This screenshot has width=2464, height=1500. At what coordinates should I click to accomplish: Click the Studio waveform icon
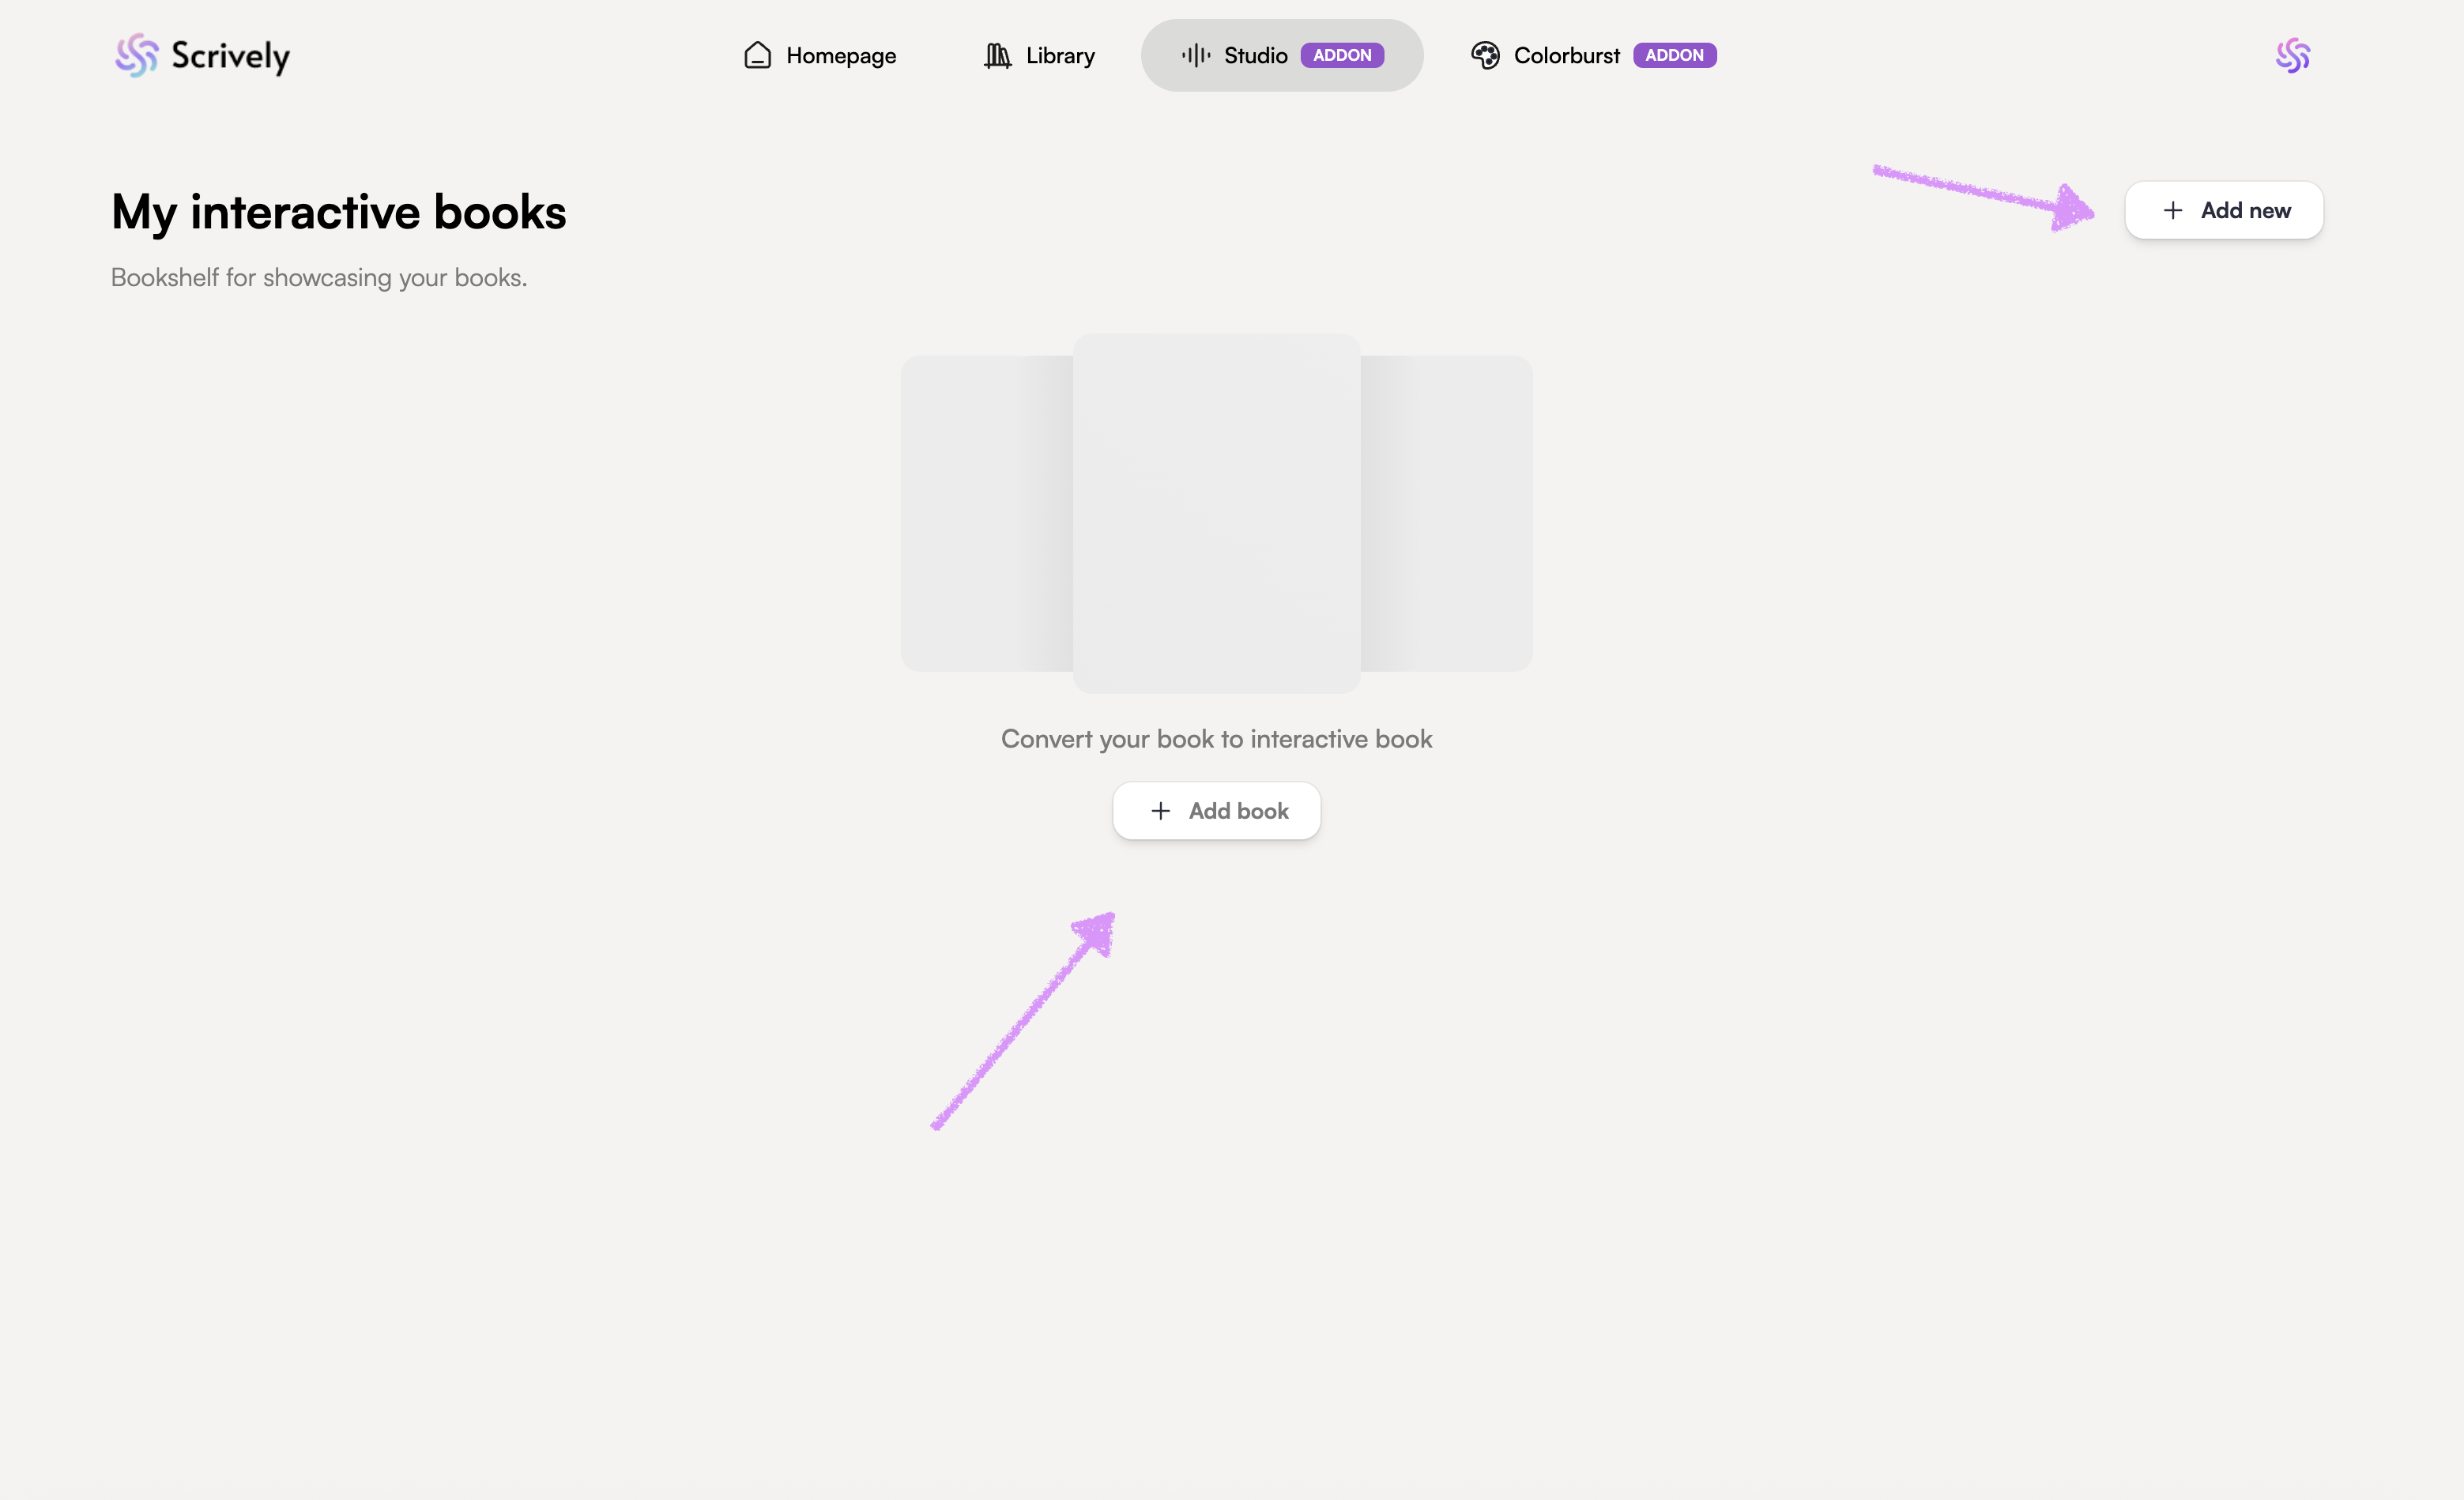1195,55
